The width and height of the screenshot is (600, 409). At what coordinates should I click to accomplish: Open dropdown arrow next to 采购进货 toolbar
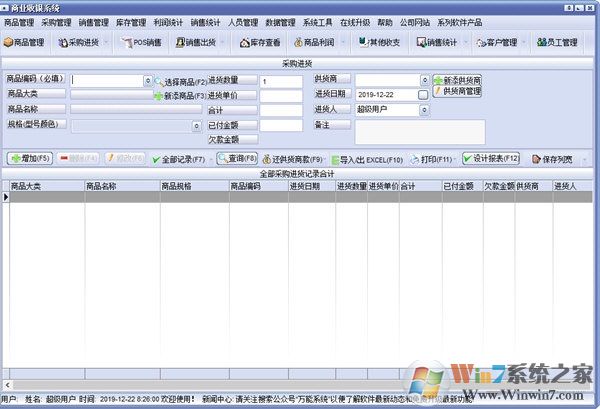106,42
